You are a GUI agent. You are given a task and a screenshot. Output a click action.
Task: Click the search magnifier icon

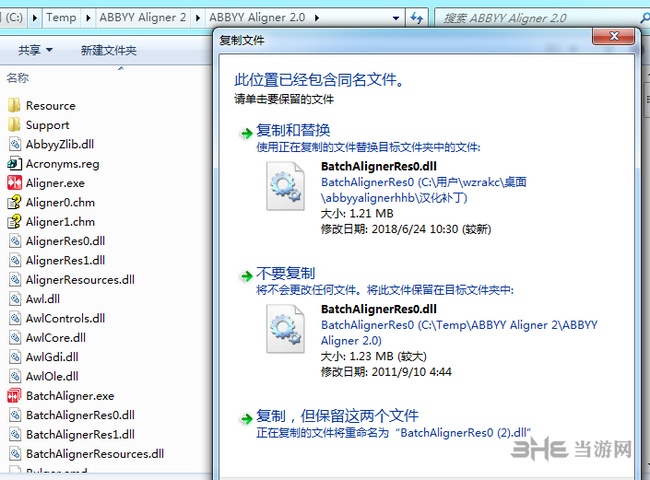[x=645, y=18]
